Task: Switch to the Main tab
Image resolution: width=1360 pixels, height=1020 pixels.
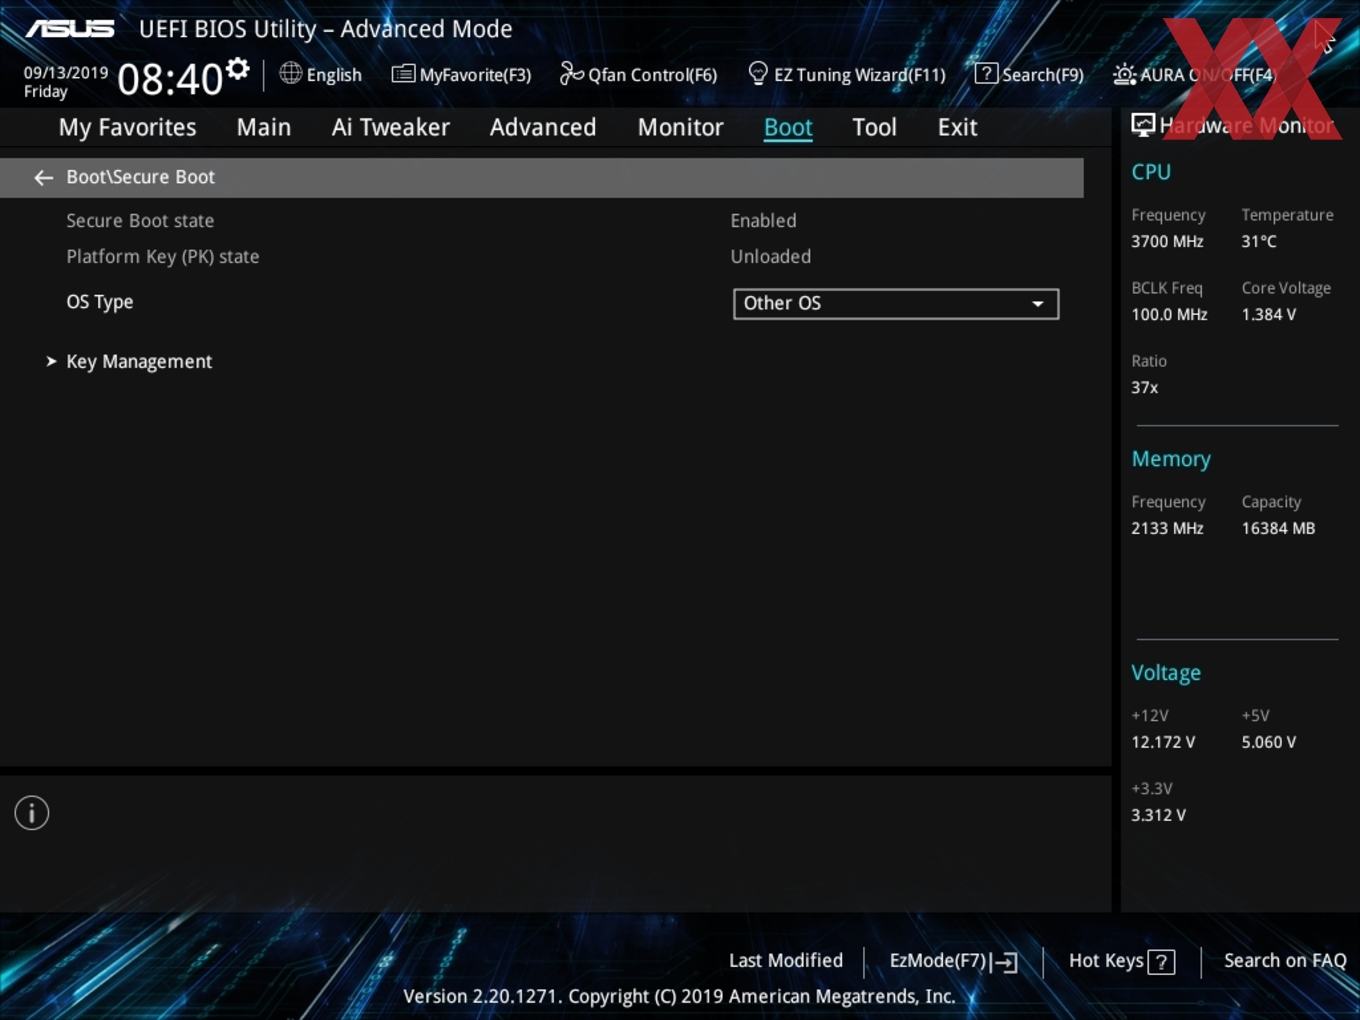Action: (x=264, y=128)
